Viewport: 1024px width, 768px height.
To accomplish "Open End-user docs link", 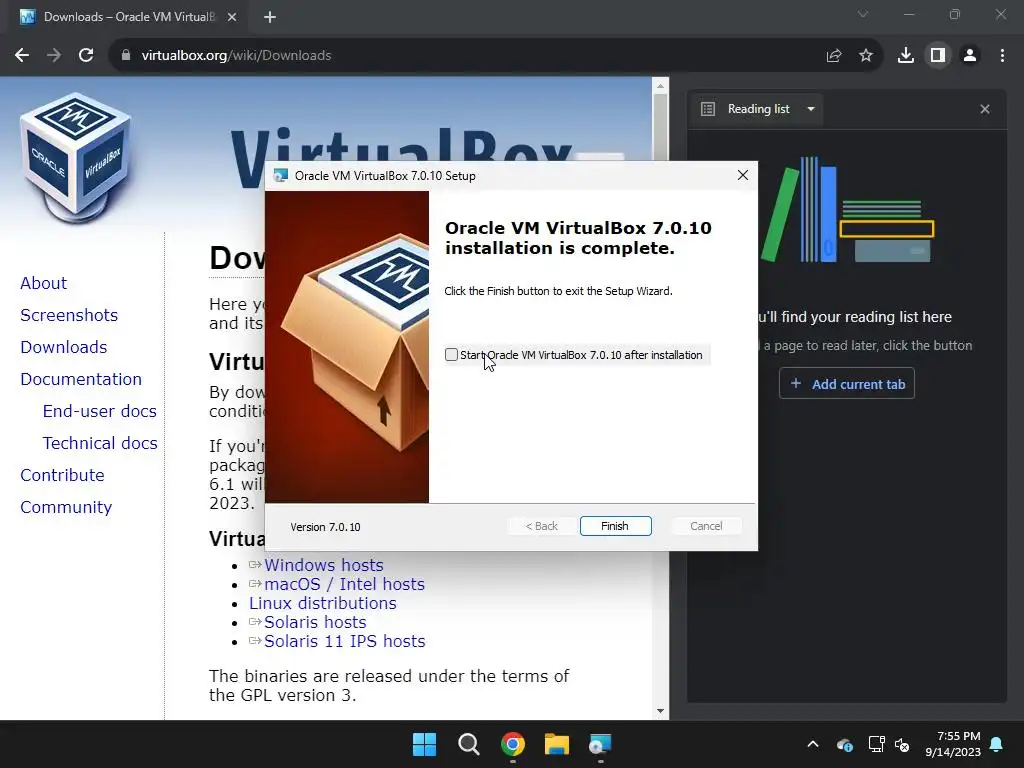I will tap(100, 411).
